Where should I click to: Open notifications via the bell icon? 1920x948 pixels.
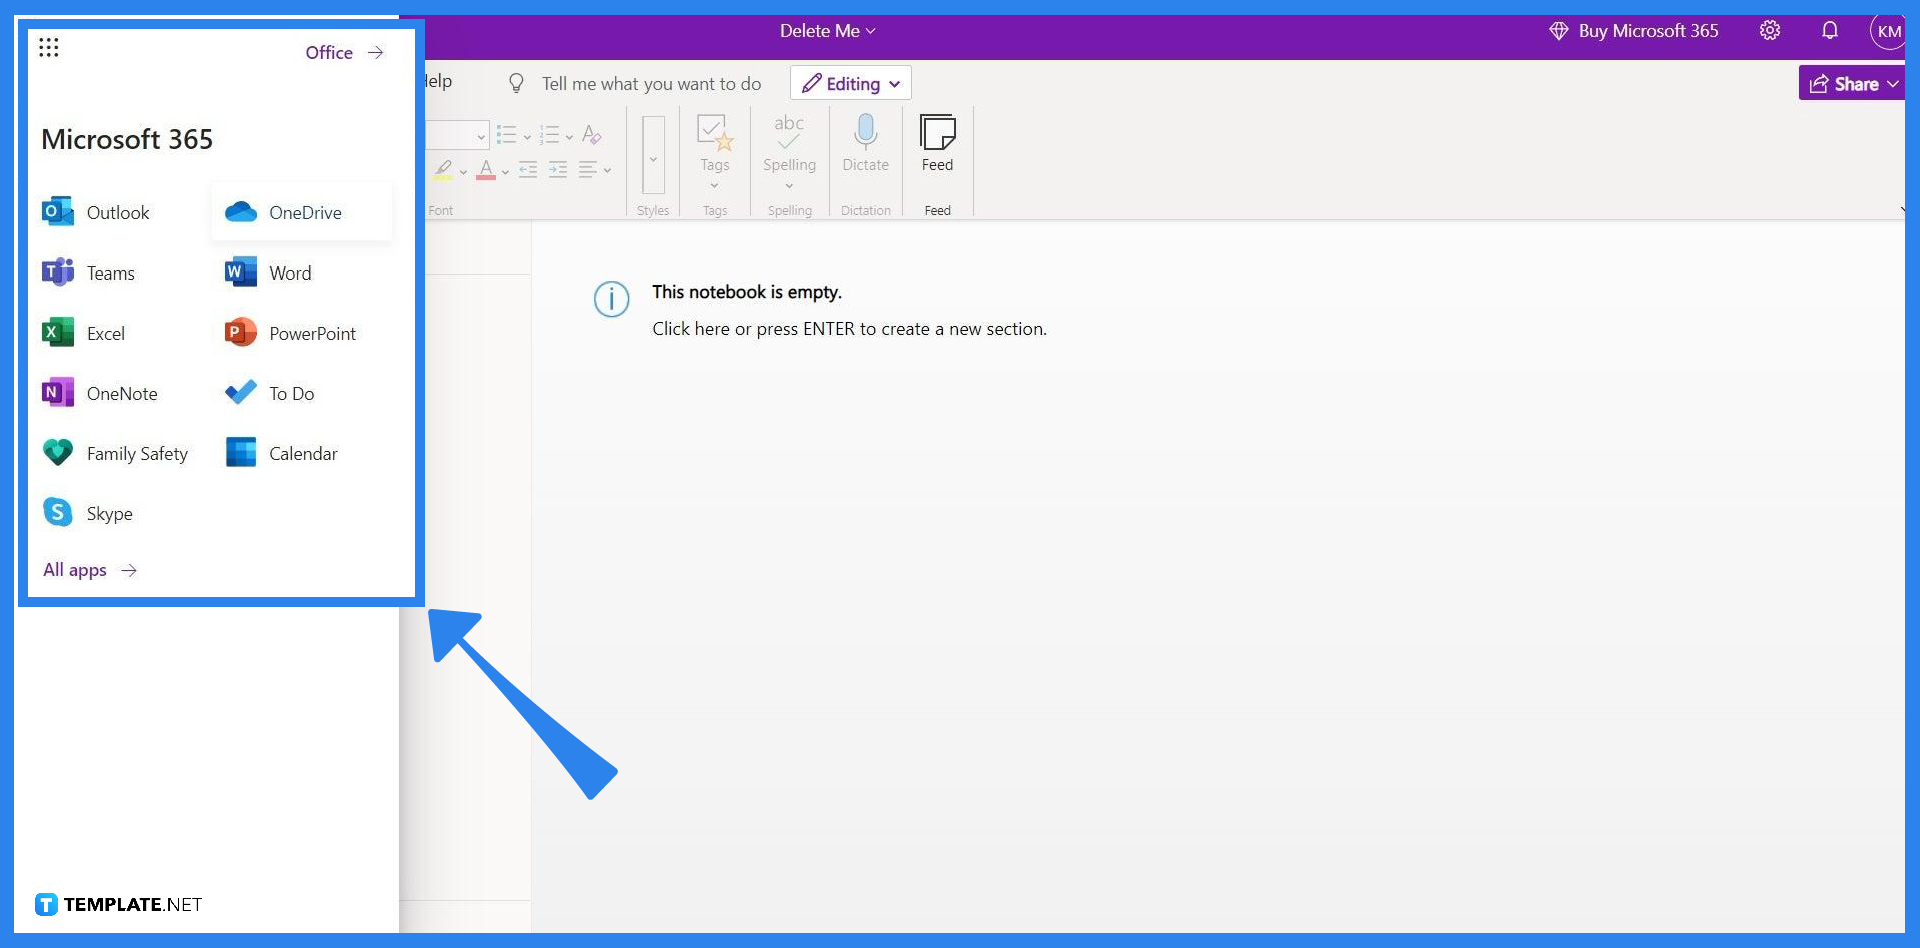click(1830, 30)
